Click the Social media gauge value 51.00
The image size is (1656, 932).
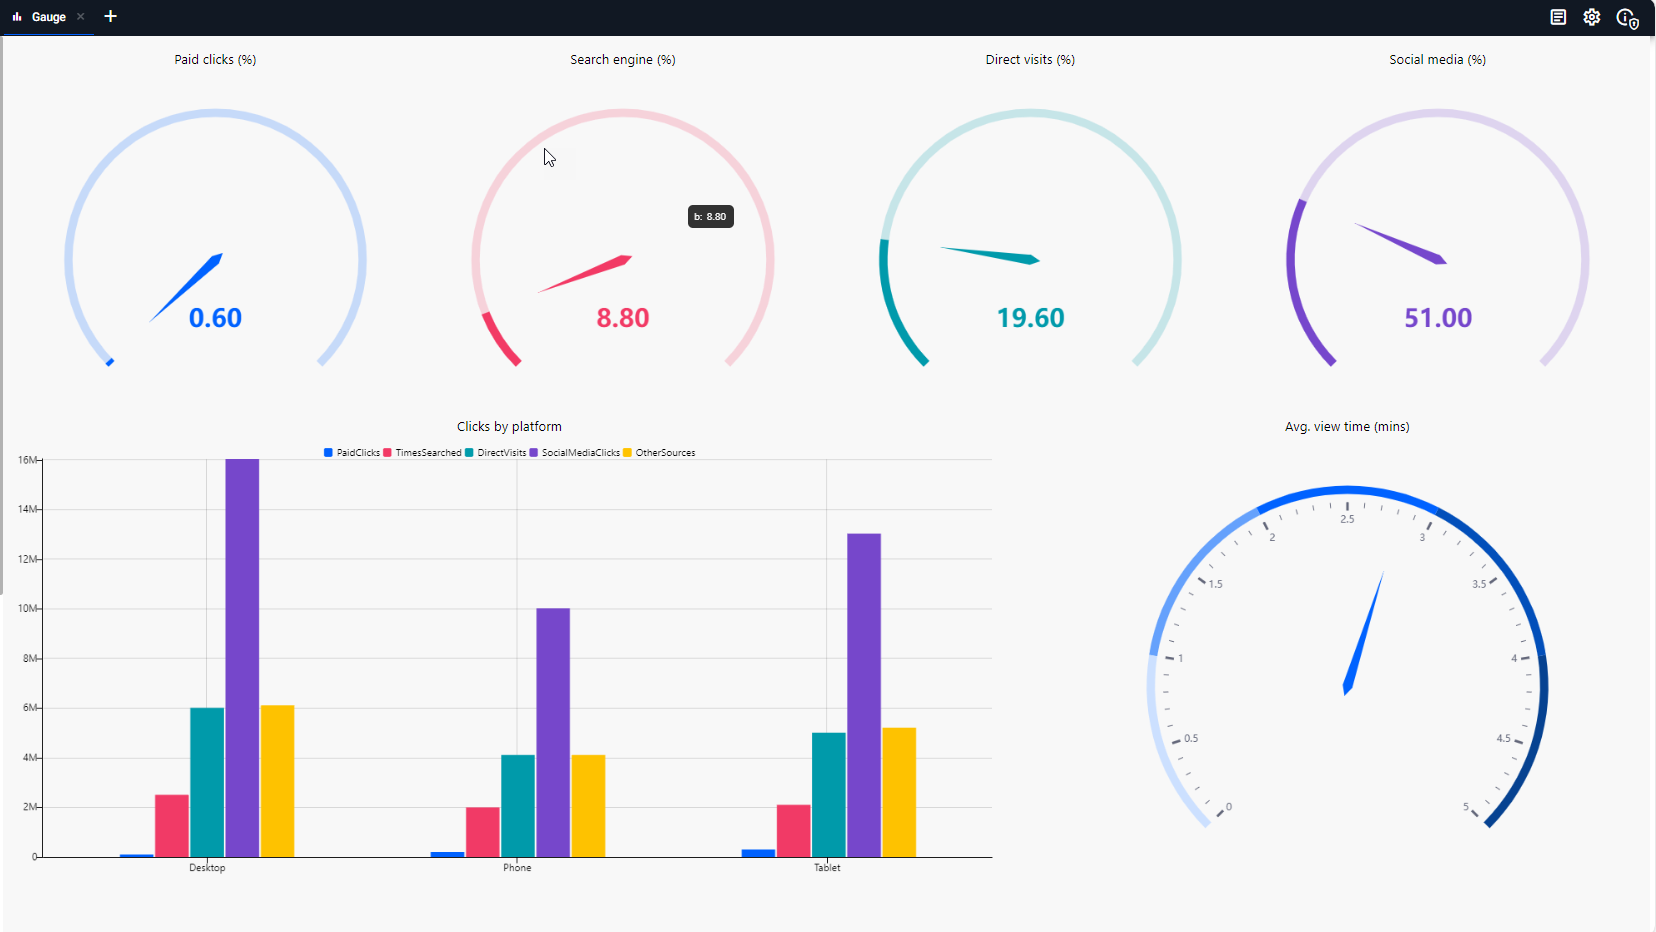(1438, 318)
